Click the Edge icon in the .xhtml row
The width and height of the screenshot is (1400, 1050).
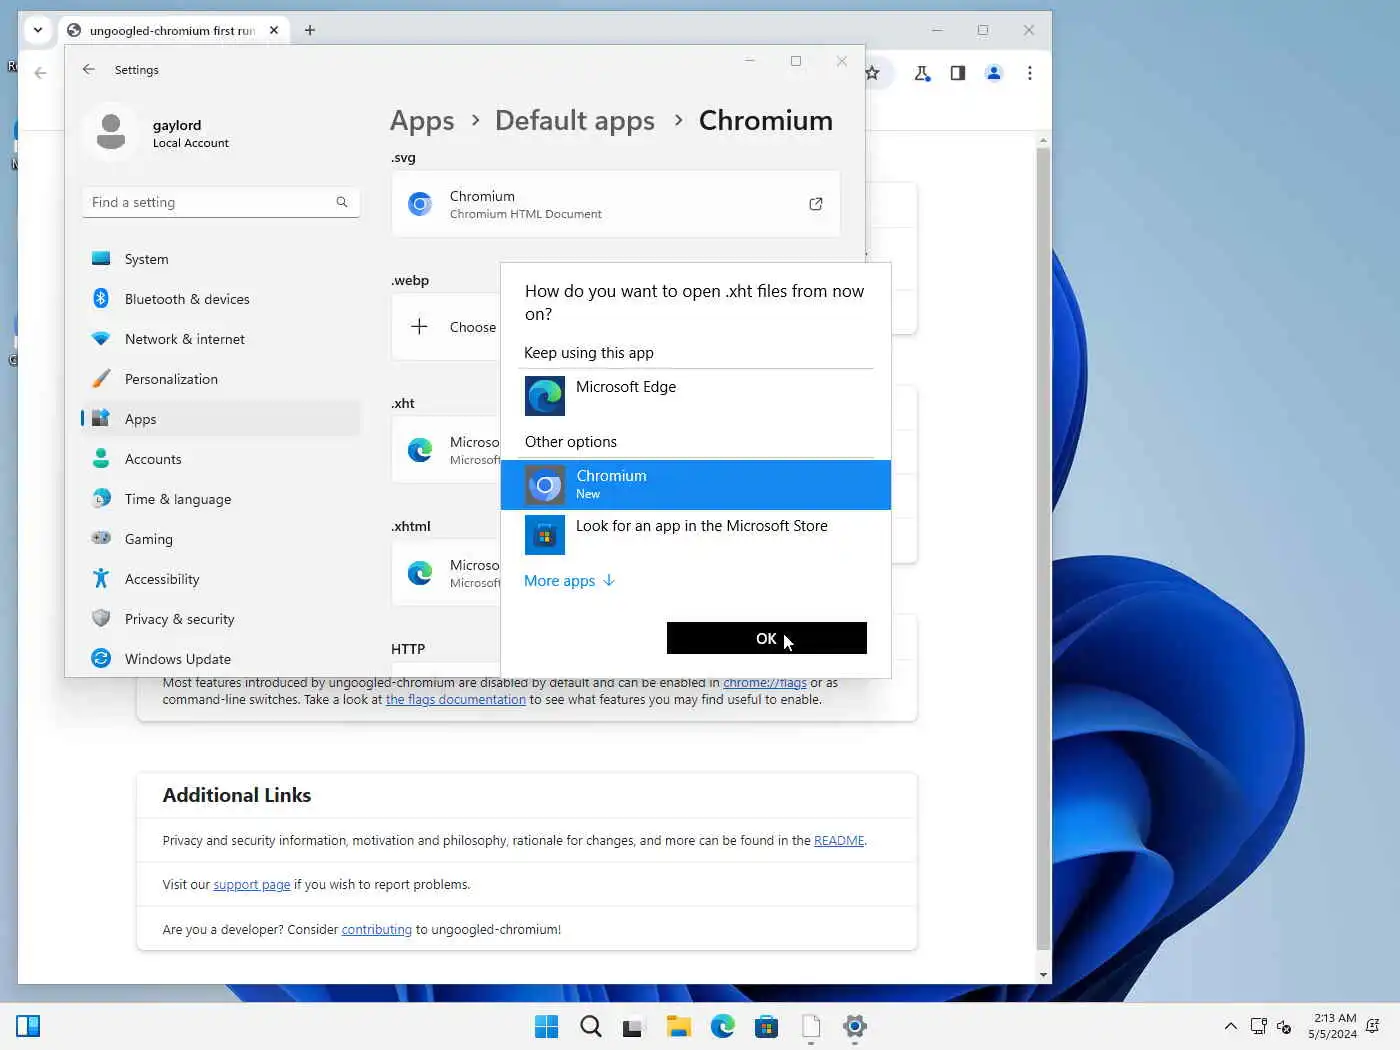point(420,573)
